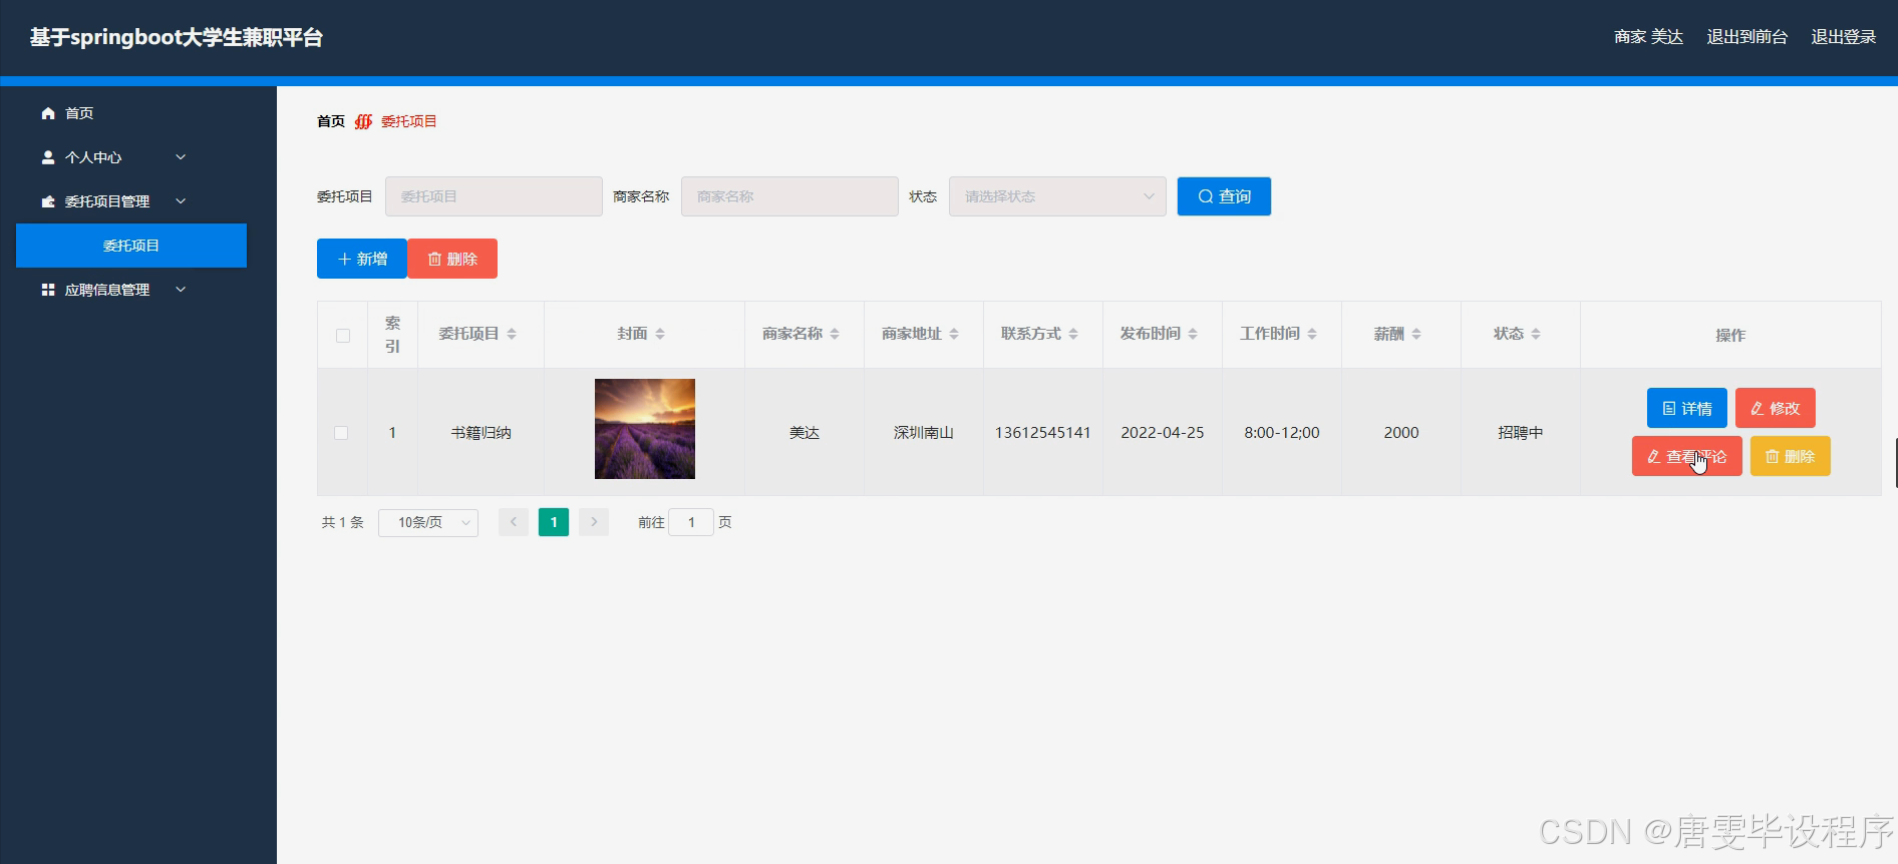Click the 13612545141 phone cell
The image size is (1898, 864).
click(1043, 433)
